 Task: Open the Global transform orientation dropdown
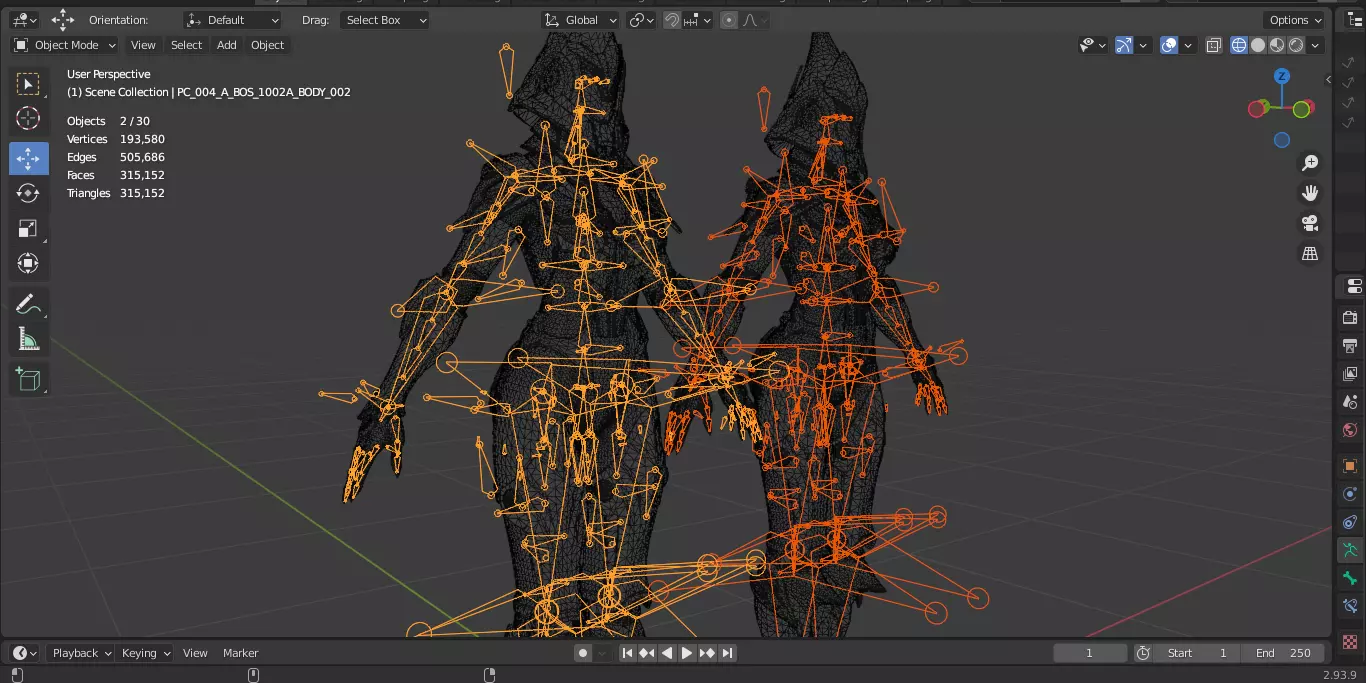tap(582, 20)
